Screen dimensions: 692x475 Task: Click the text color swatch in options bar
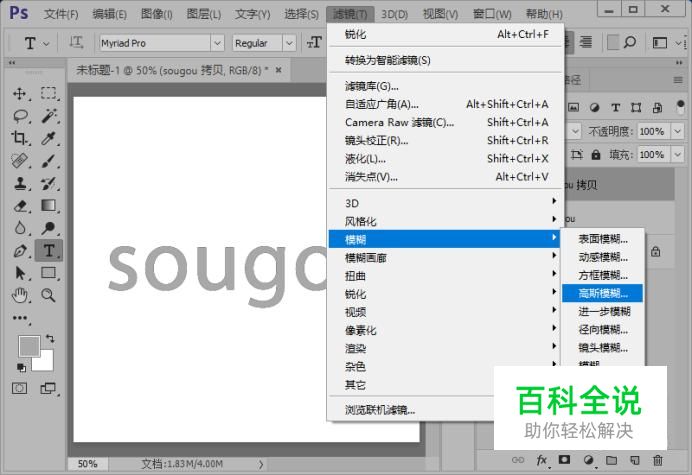613,43
